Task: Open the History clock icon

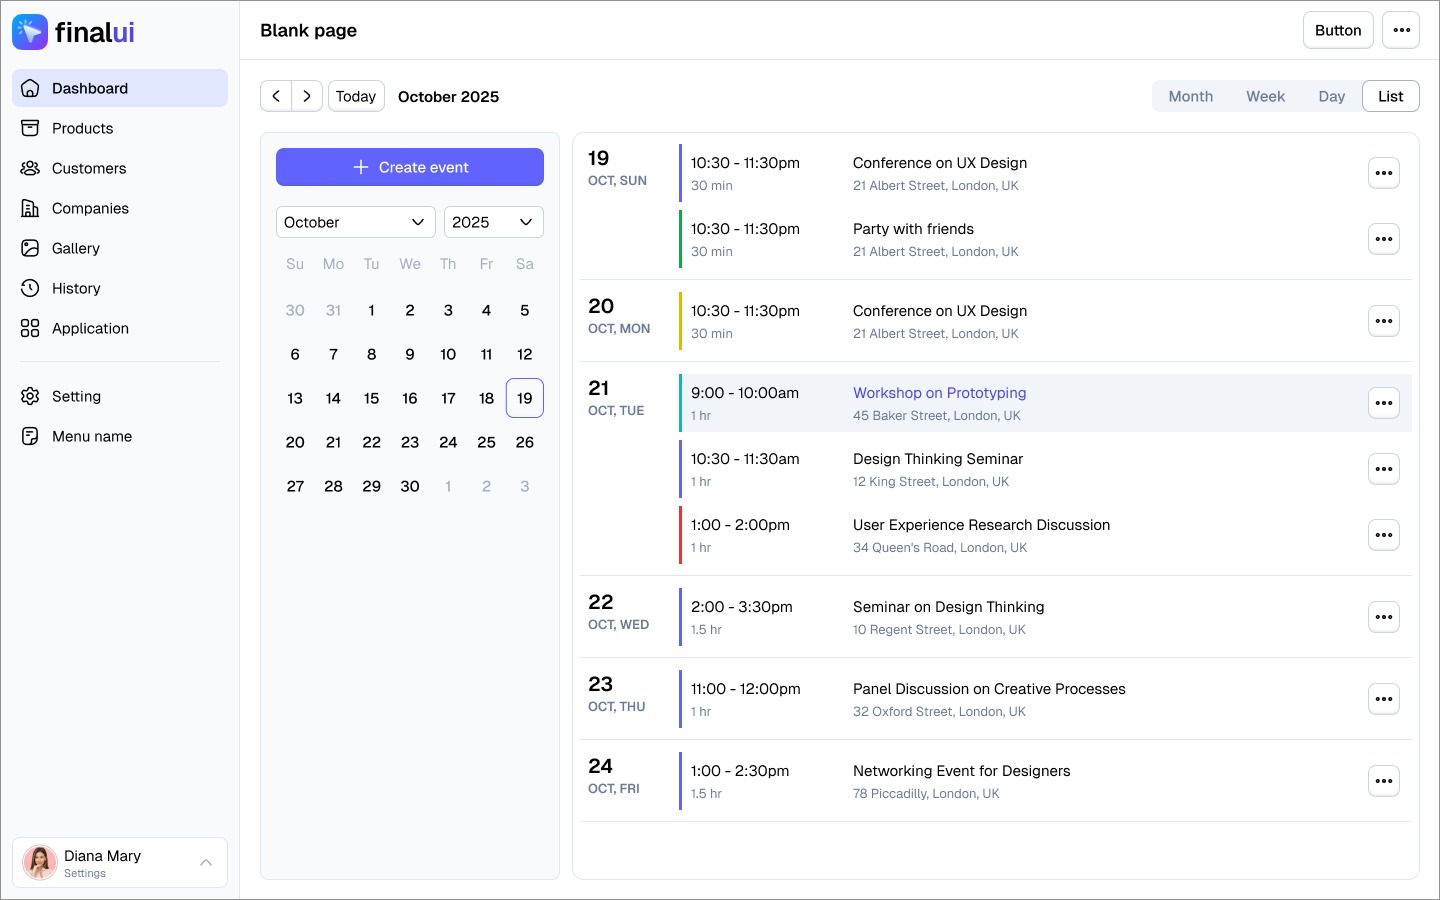Action: click(30, 288)
